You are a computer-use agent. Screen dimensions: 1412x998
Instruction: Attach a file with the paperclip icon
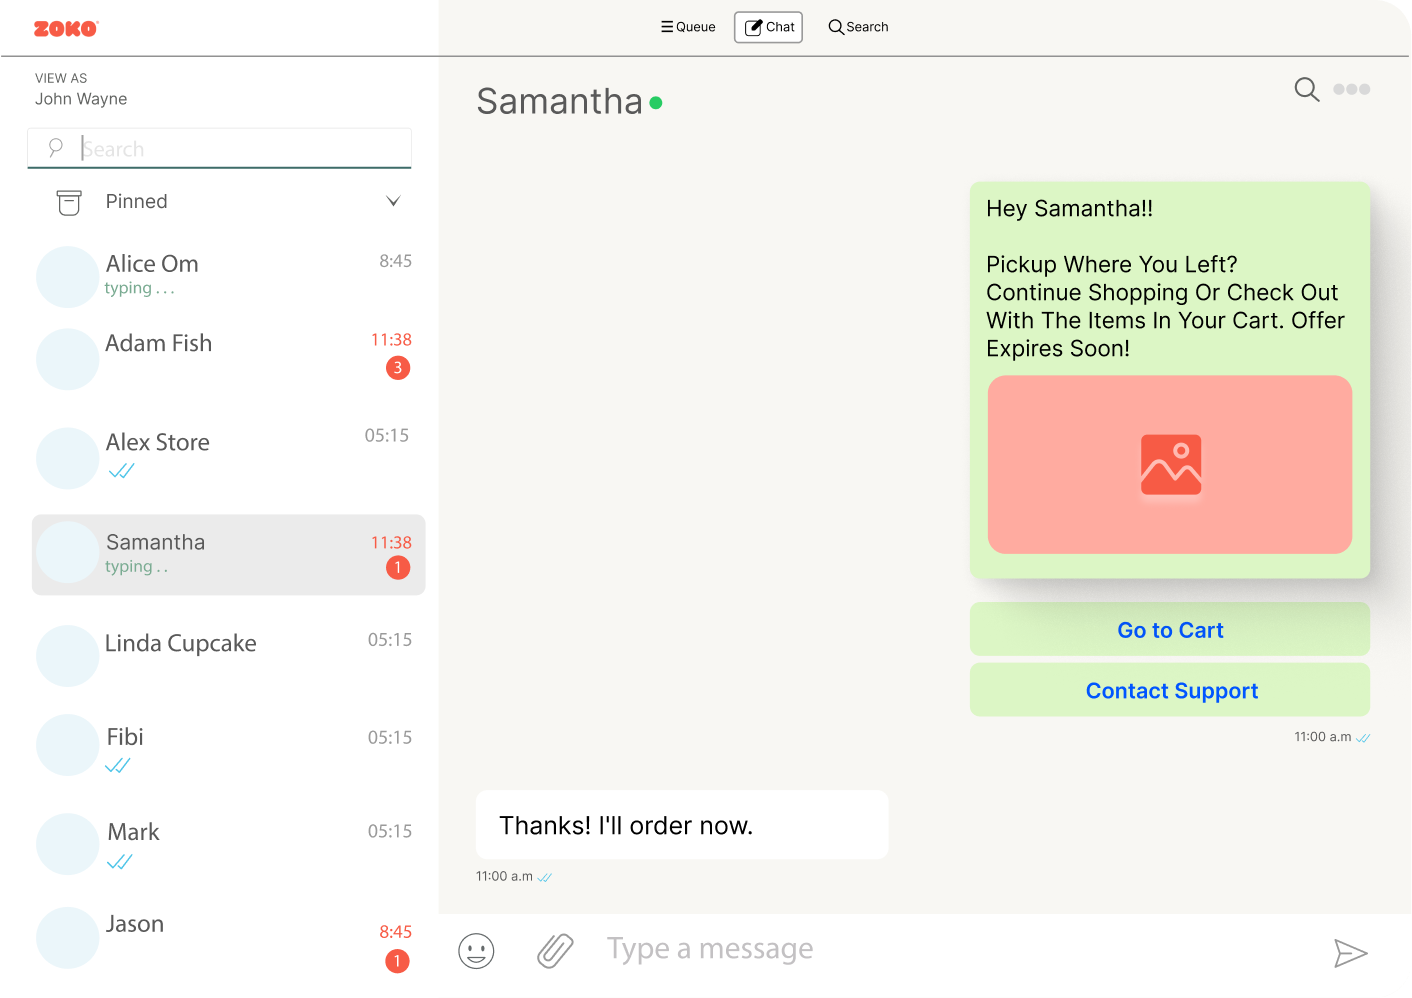tap(555, 951)
